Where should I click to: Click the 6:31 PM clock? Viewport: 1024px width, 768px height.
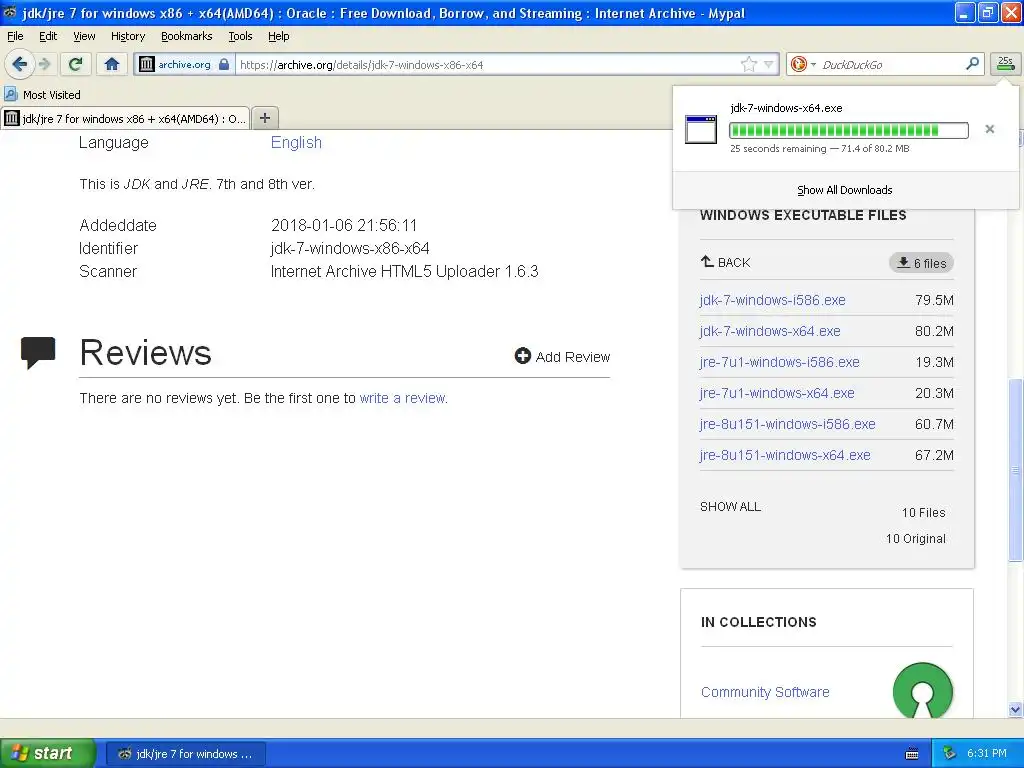coord(987,753)
